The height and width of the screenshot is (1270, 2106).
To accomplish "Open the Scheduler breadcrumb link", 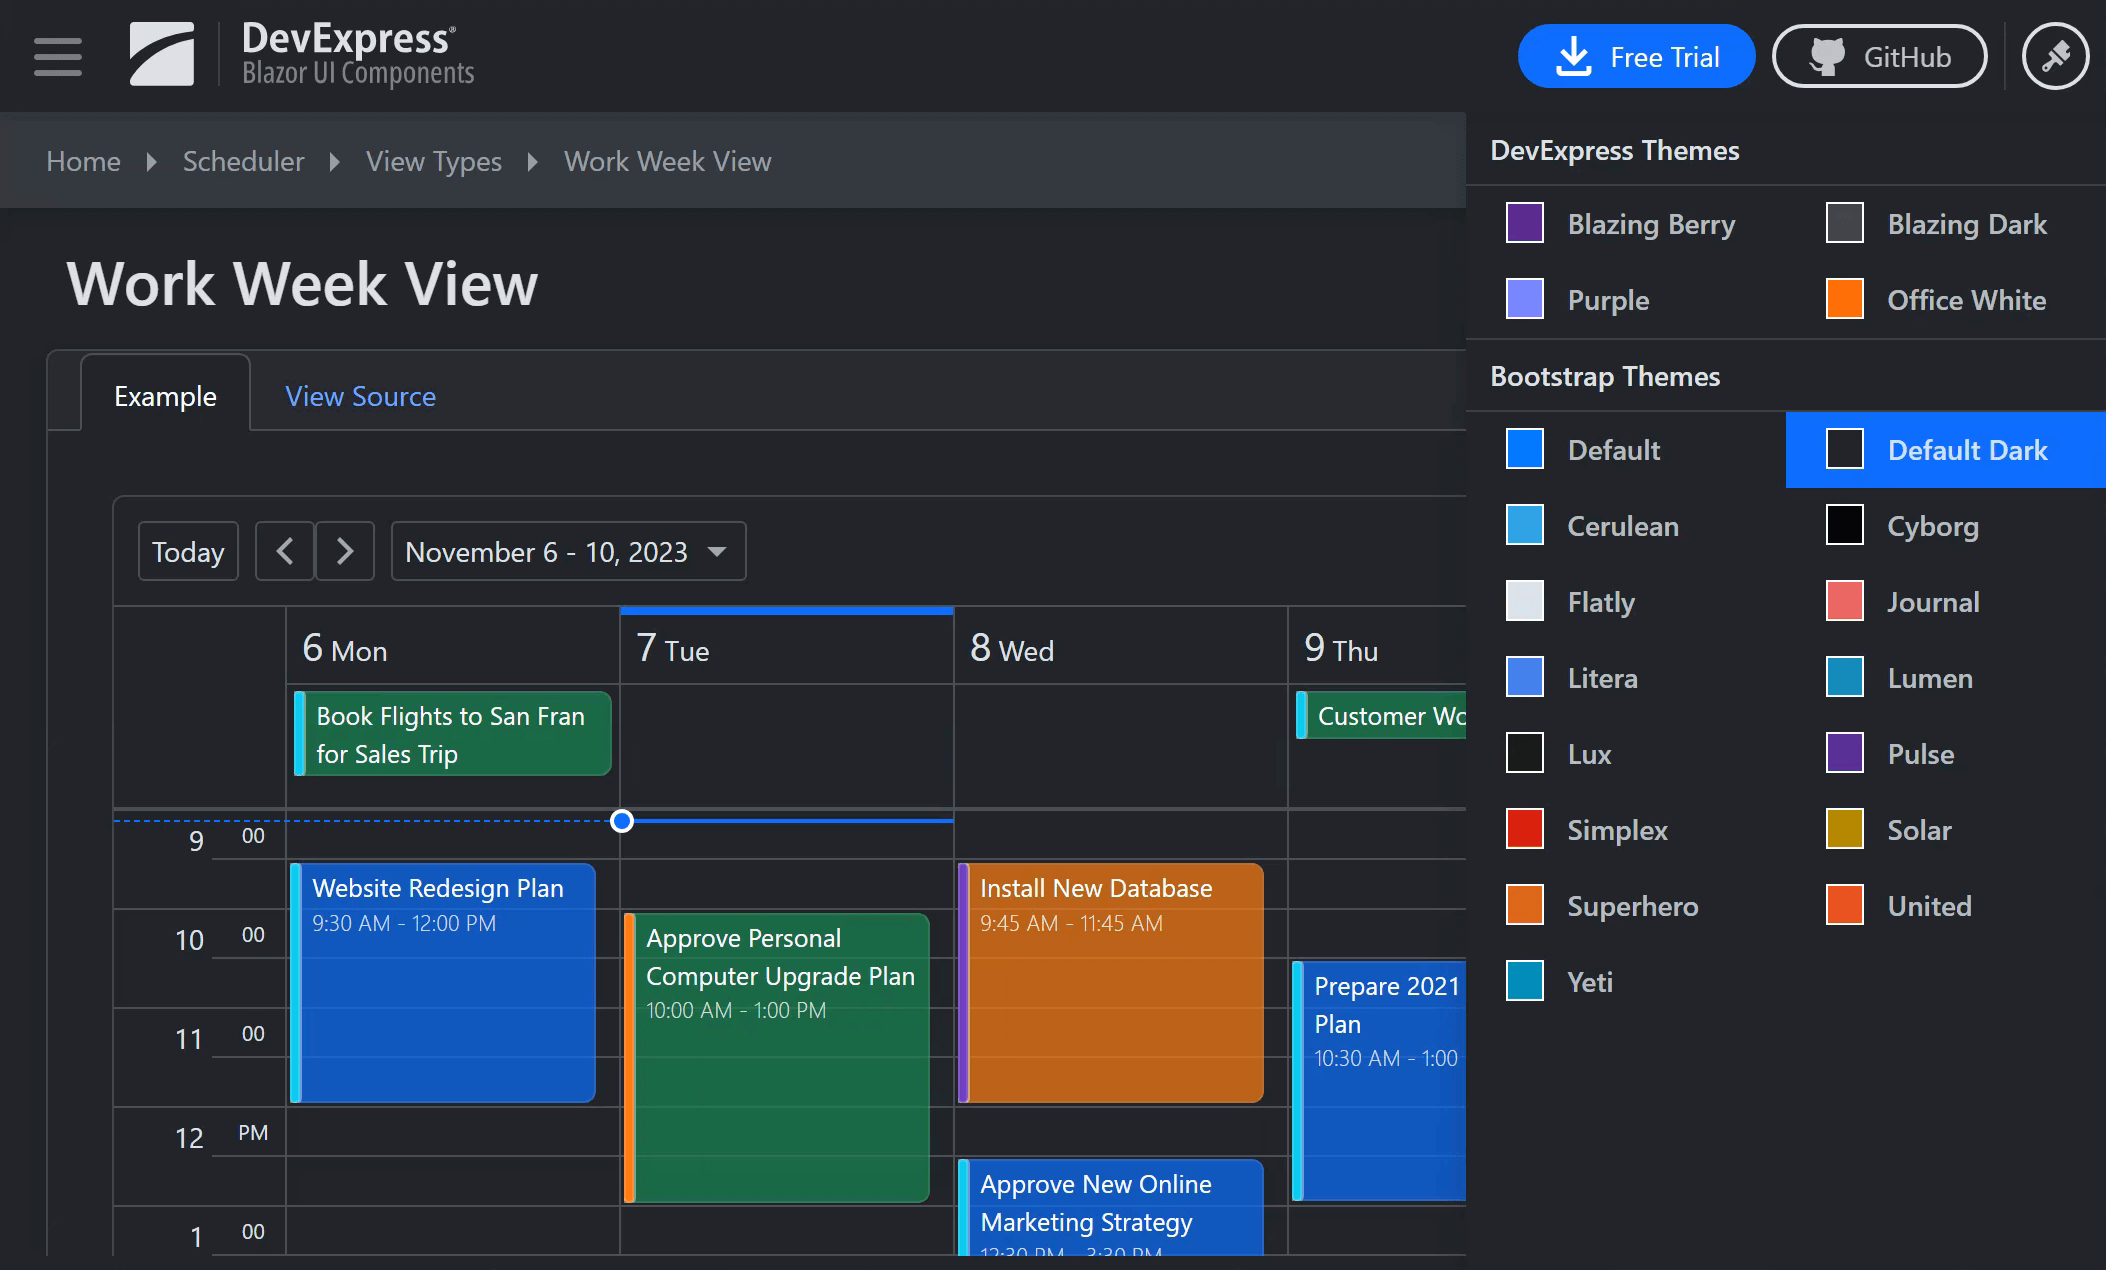I will (242, 161).
